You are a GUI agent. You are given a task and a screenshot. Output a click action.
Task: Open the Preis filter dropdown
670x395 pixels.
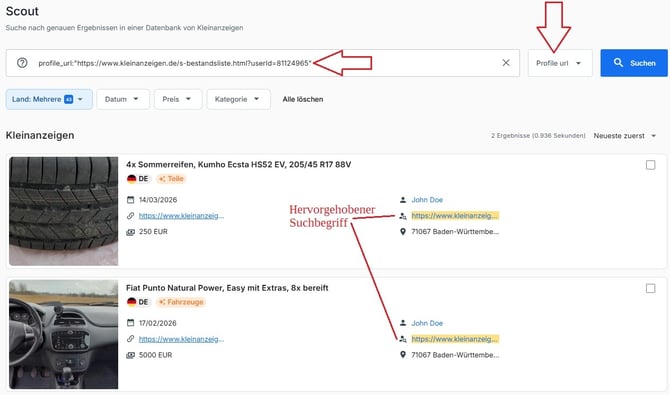178,99
